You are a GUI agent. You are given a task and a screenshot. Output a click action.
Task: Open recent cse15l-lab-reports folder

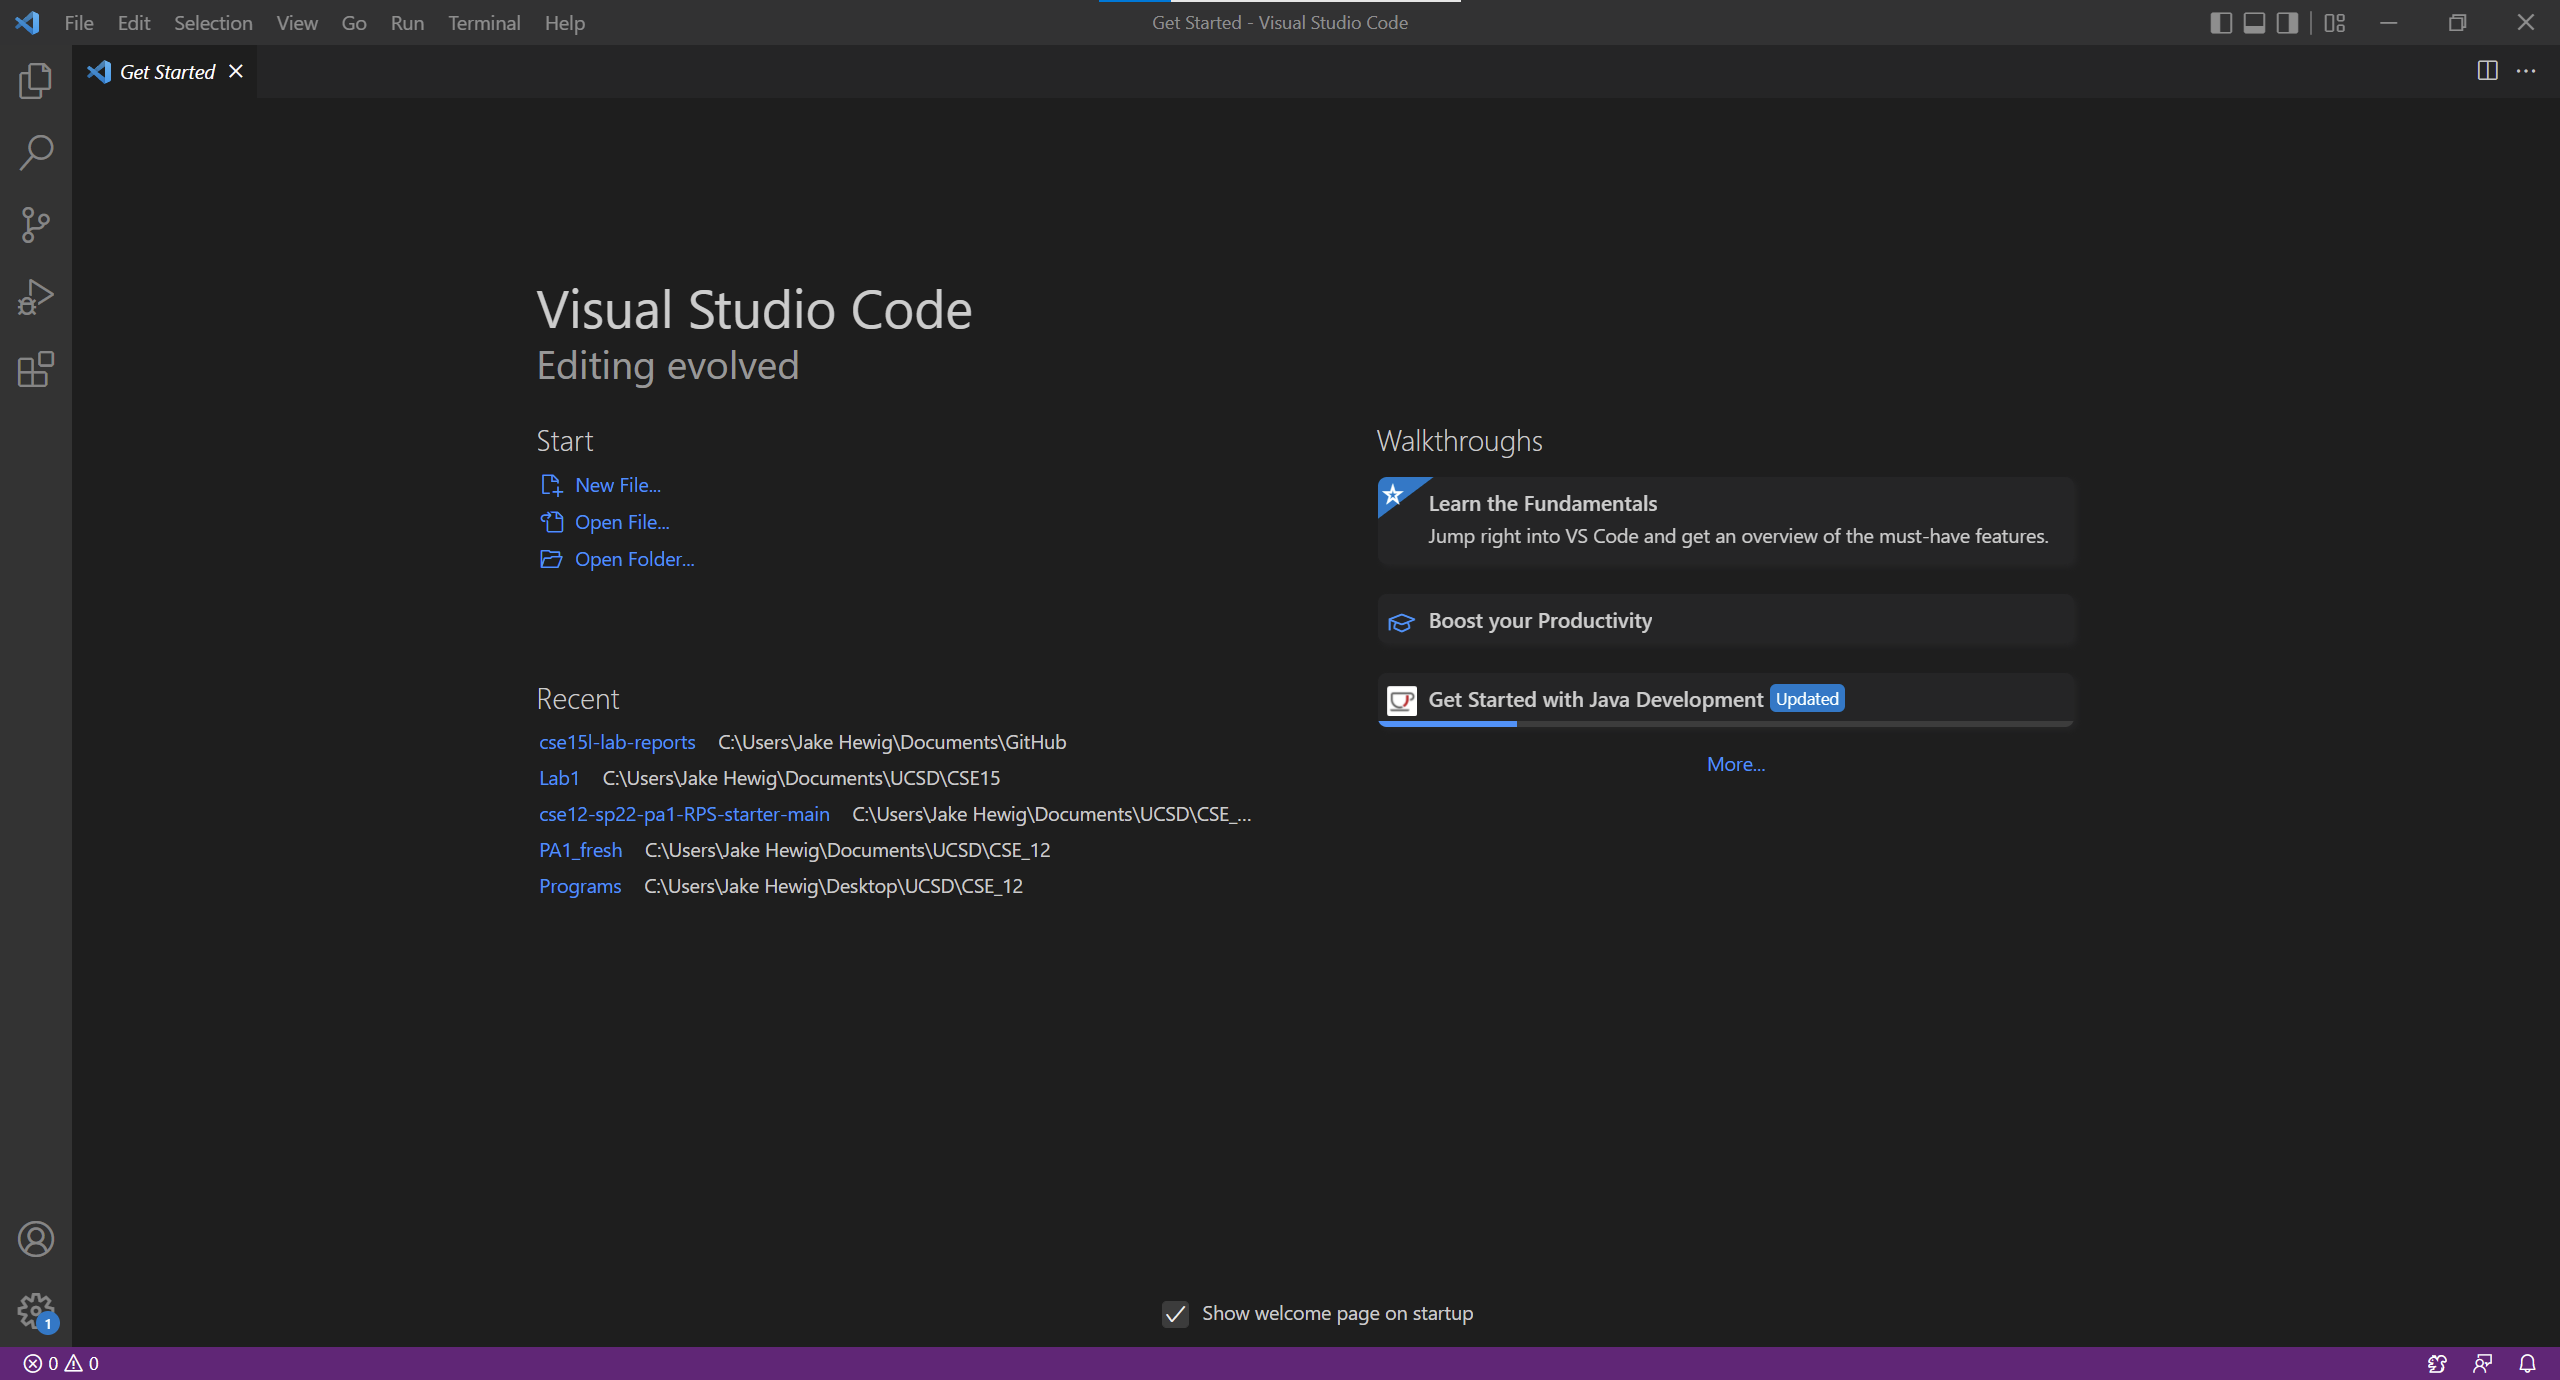pos(617,742)
